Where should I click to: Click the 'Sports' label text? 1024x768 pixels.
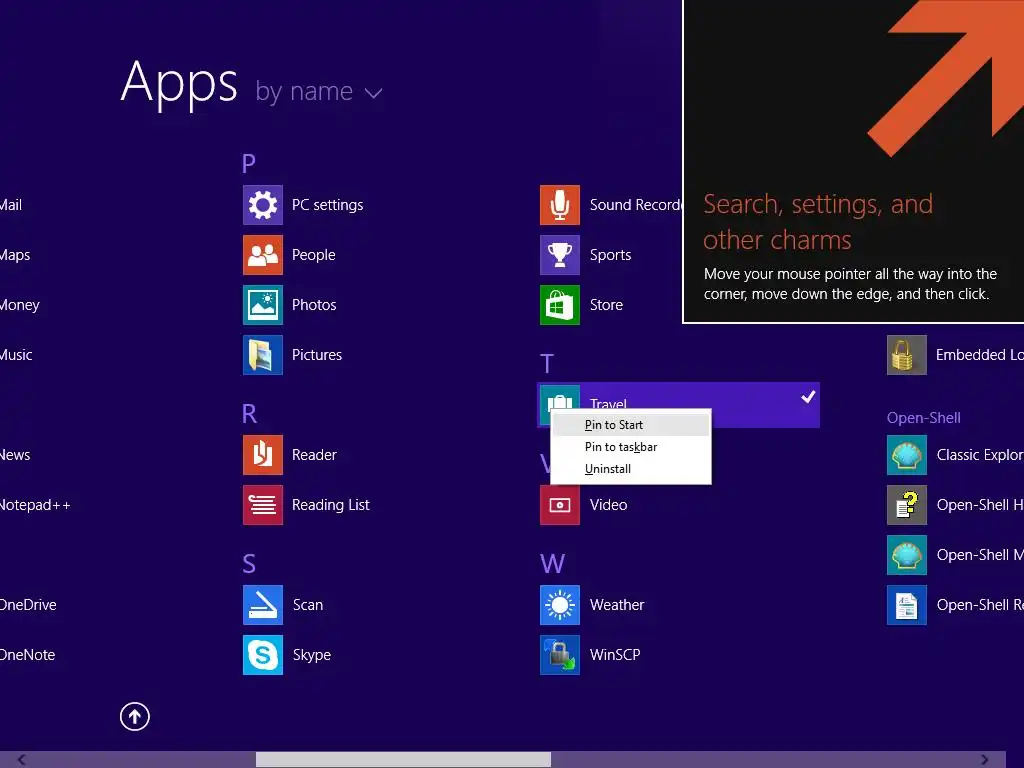[611, 255]
